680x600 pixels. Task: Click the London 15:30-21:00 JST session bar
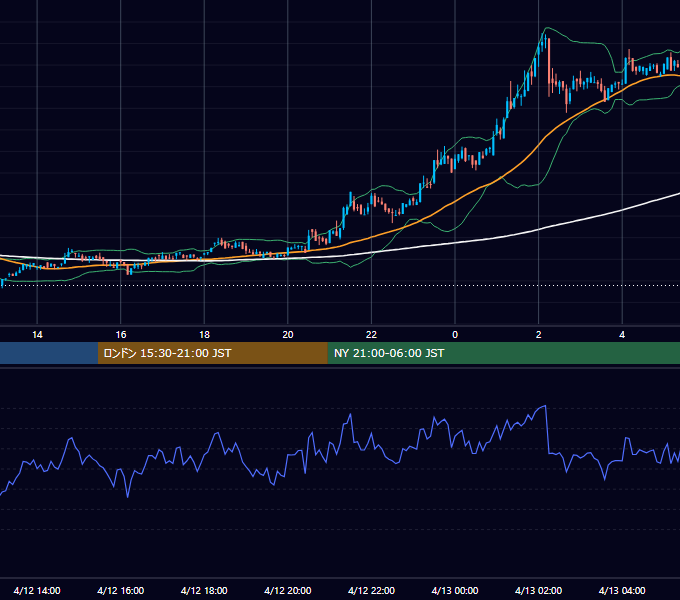point(212,353)
